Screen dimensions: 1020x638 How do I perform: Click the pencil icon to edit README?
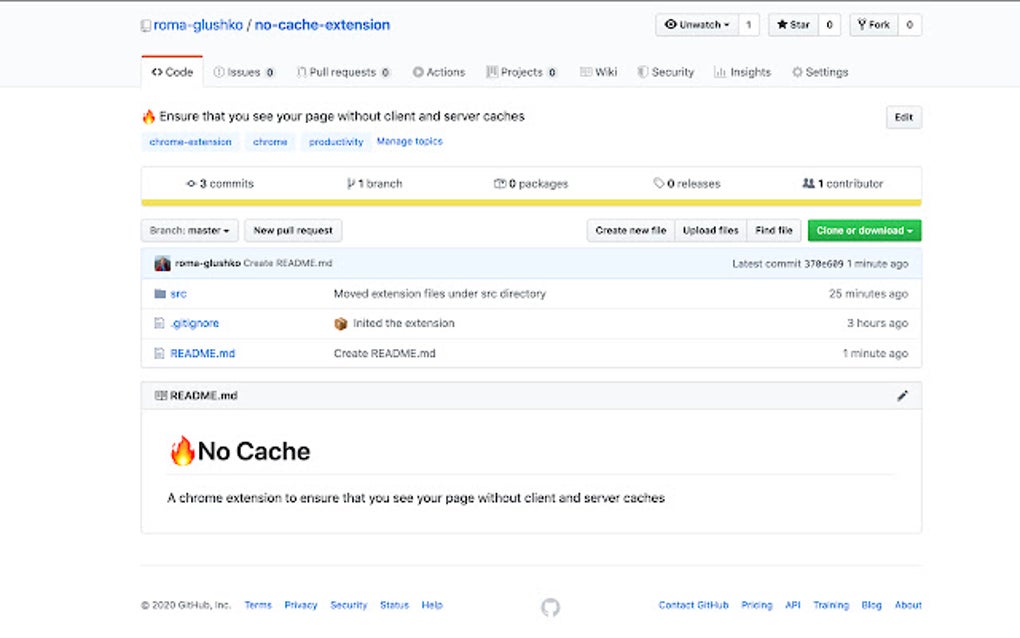[x=903, y=395]
